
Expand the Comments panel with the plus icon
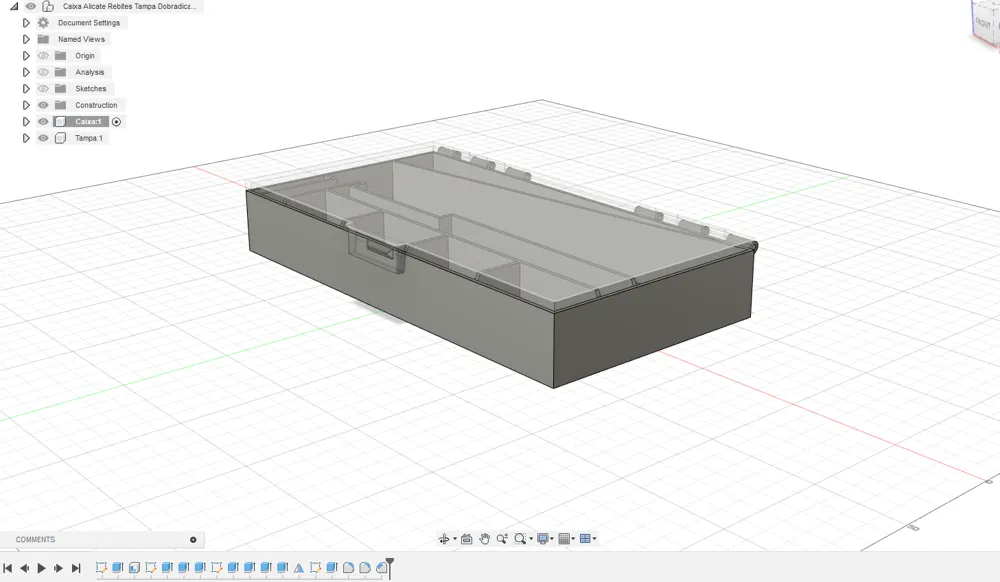pyautogui.click(x=193, y=540)
